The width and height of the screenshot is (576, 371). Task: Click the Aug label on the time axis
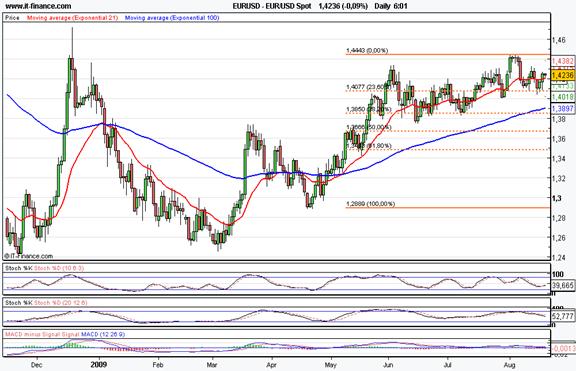pos(510,365)
